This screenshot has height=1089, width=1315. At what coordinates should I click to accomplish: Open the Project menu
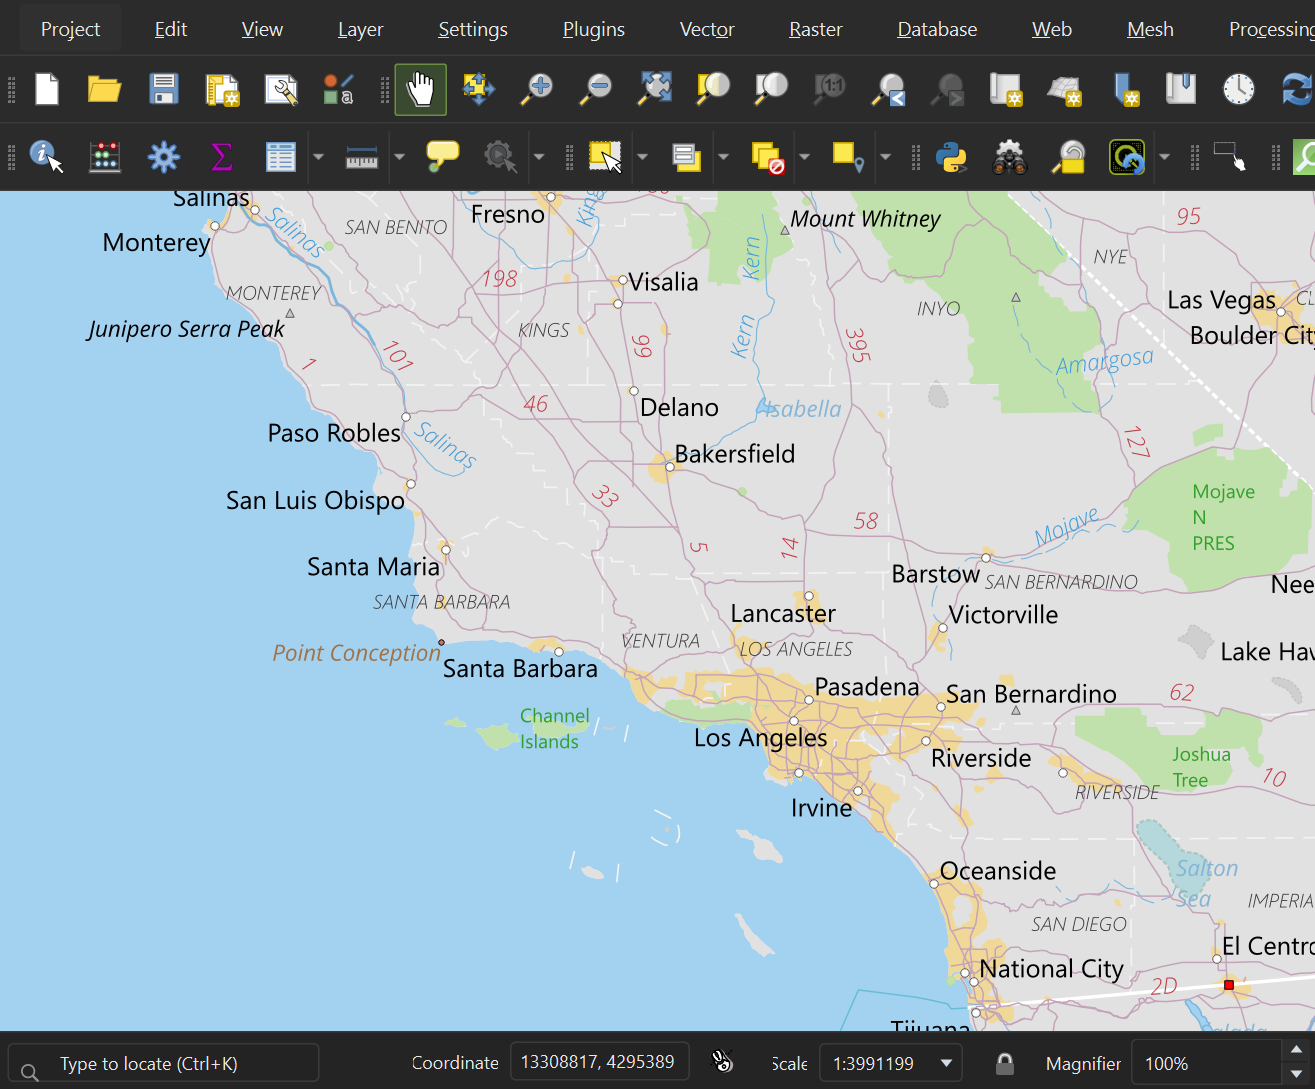(x=70, y=29)
